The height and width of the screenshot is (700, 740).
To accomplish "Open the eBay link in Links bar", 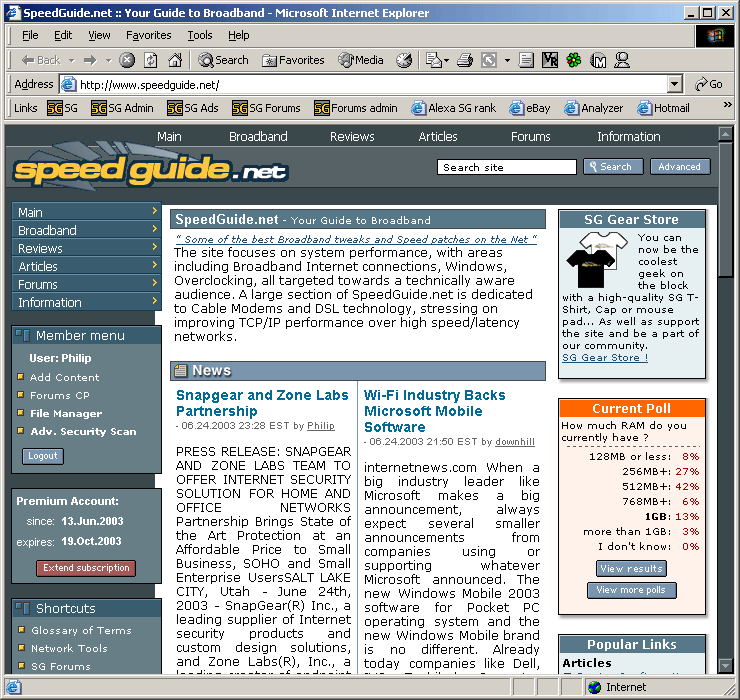I will (530, 108).
